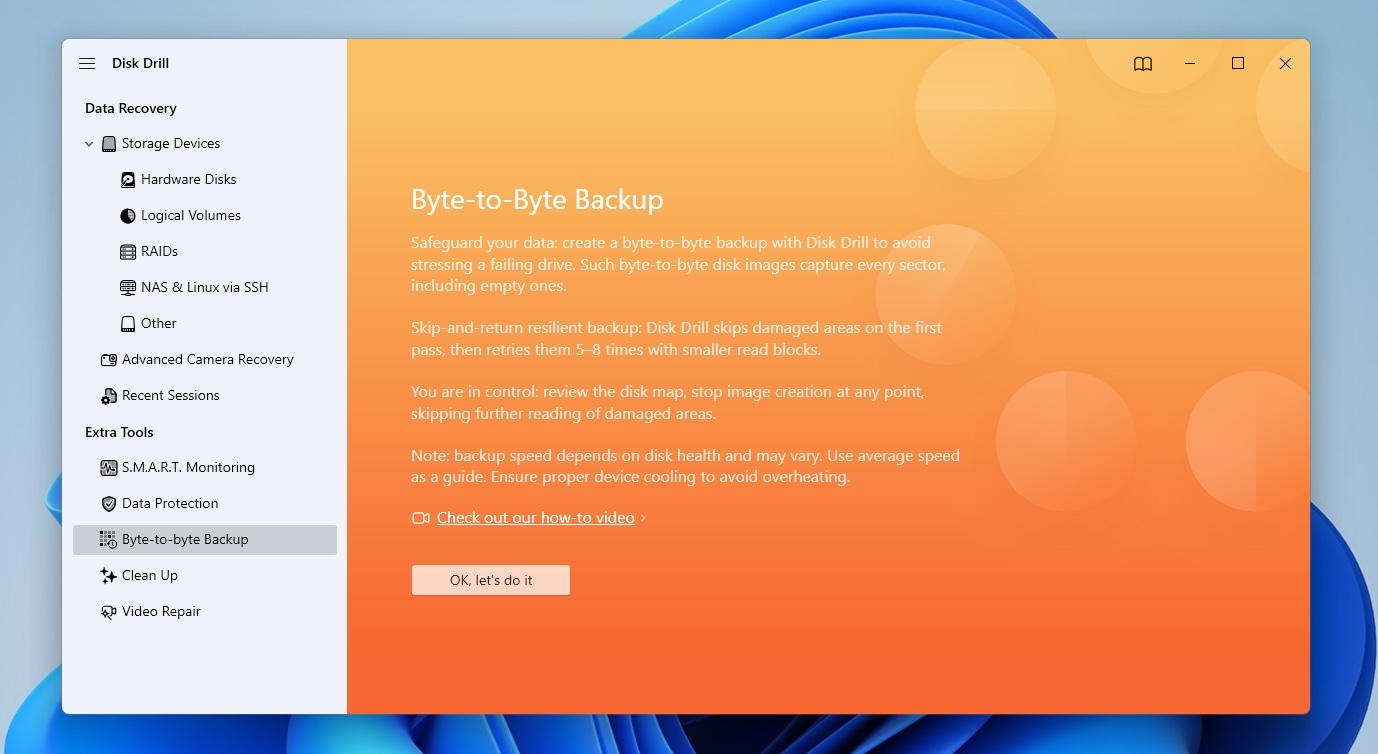This screenshot has height=754, width=1378.
Task: Click the Data Recovery section header
Action: (131, 108)
